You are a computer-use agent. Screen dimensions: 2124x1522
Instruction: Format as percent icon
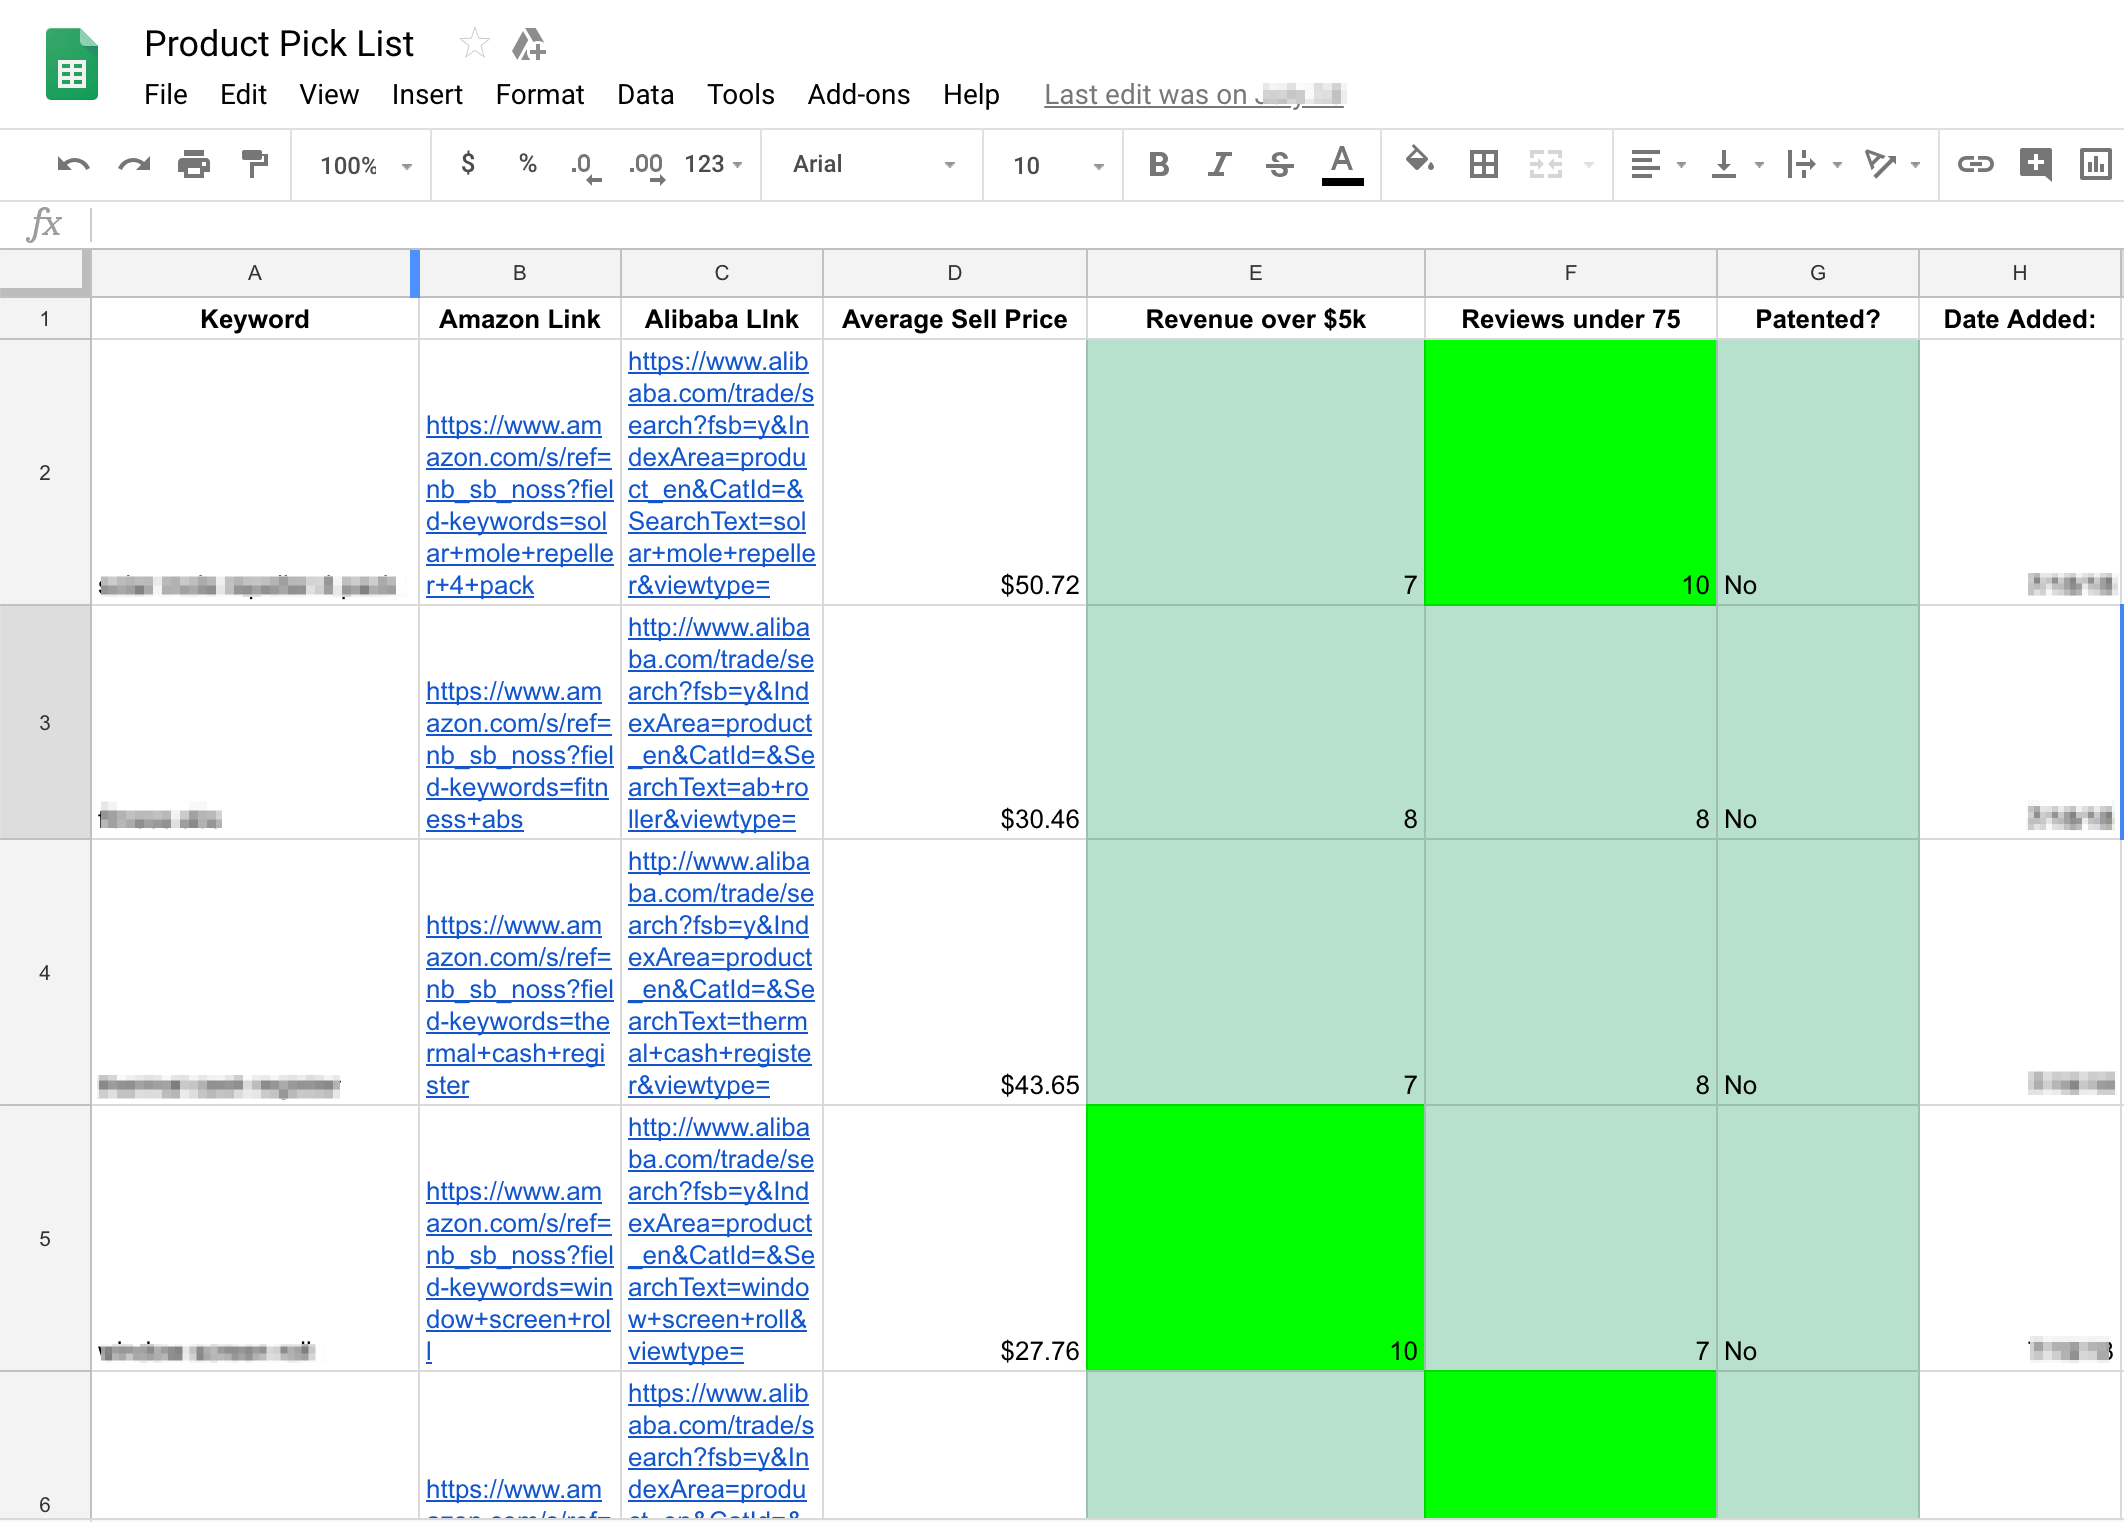point(528,163)
